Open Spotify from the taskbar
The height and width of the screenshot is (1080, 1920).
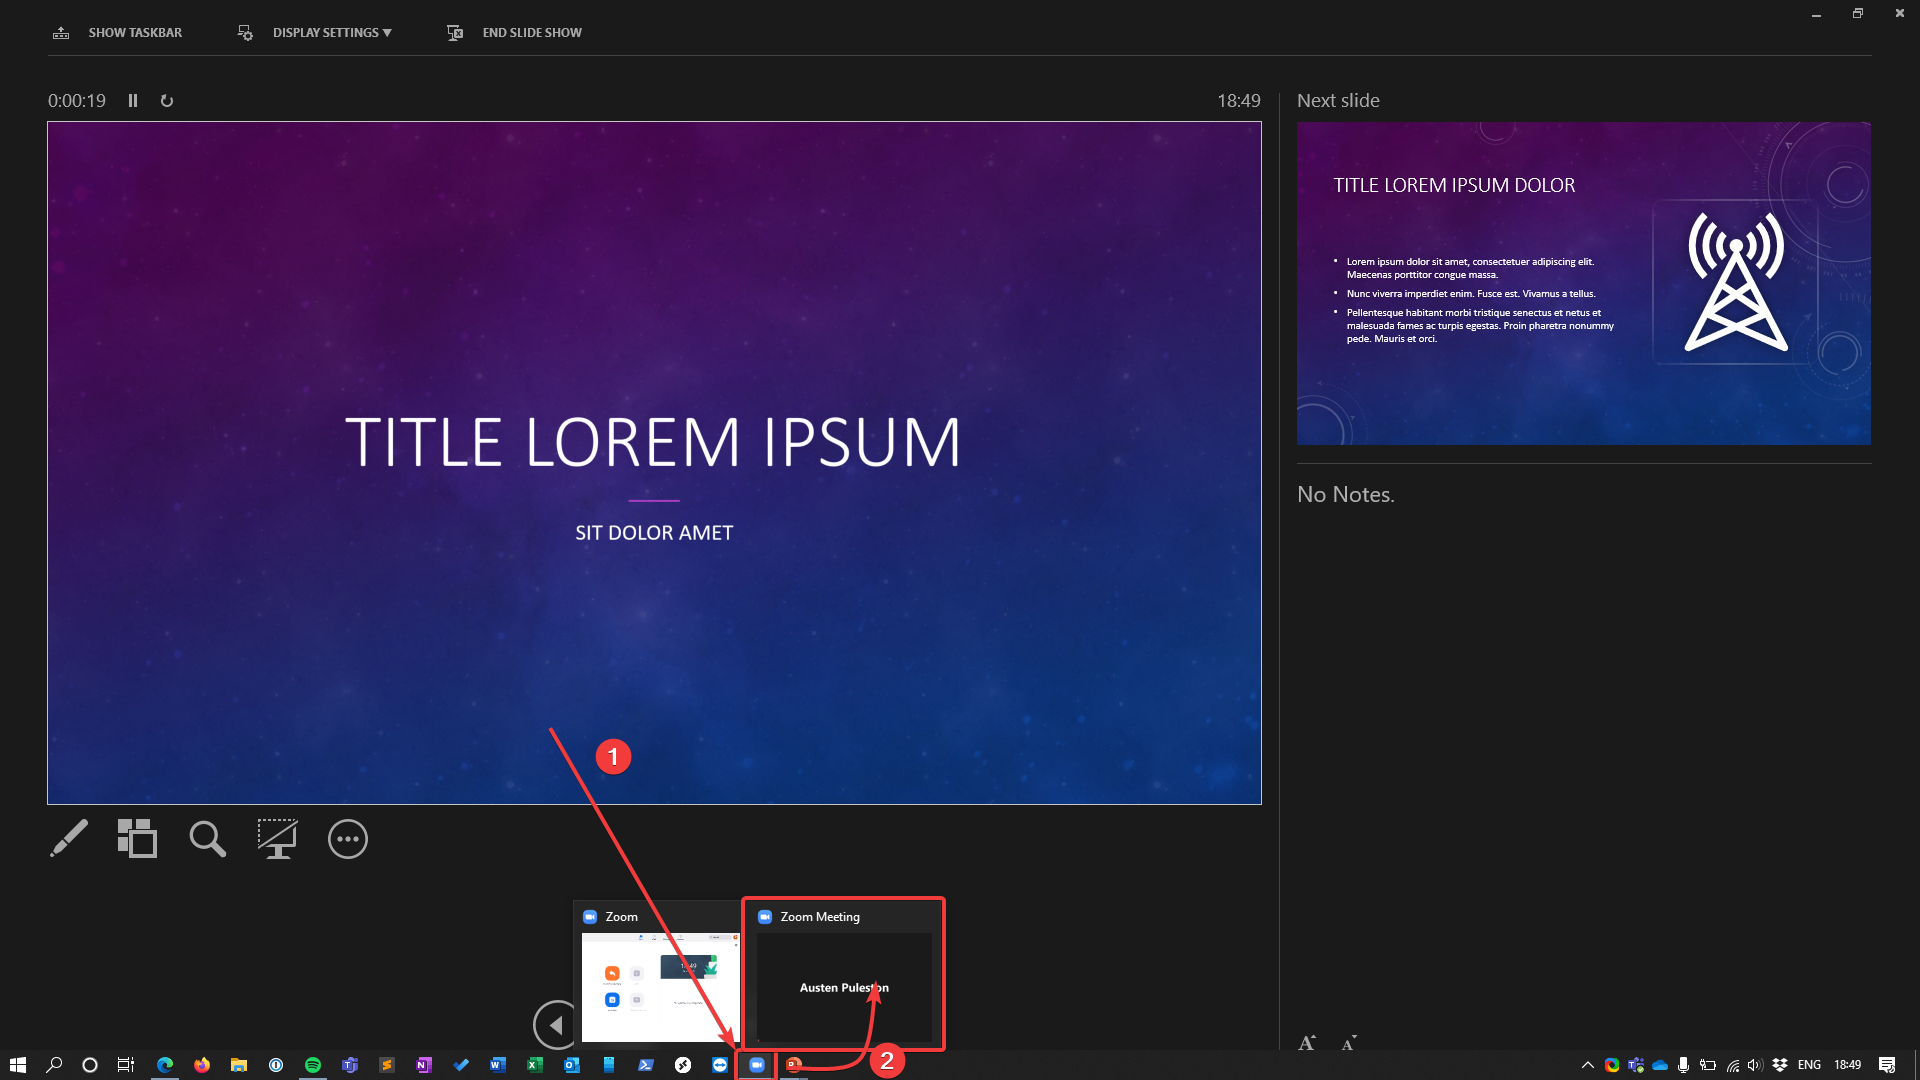click(x=313, y=1065)
